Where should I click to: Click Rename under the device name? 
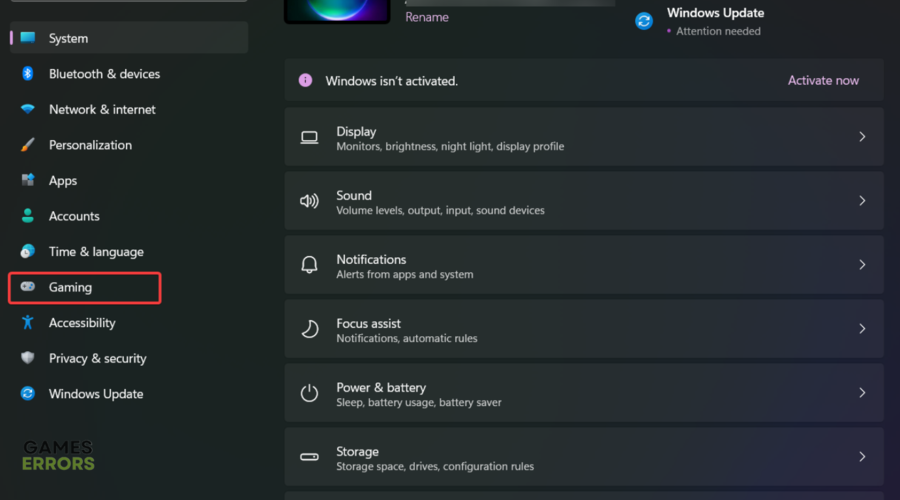[427, 17]
